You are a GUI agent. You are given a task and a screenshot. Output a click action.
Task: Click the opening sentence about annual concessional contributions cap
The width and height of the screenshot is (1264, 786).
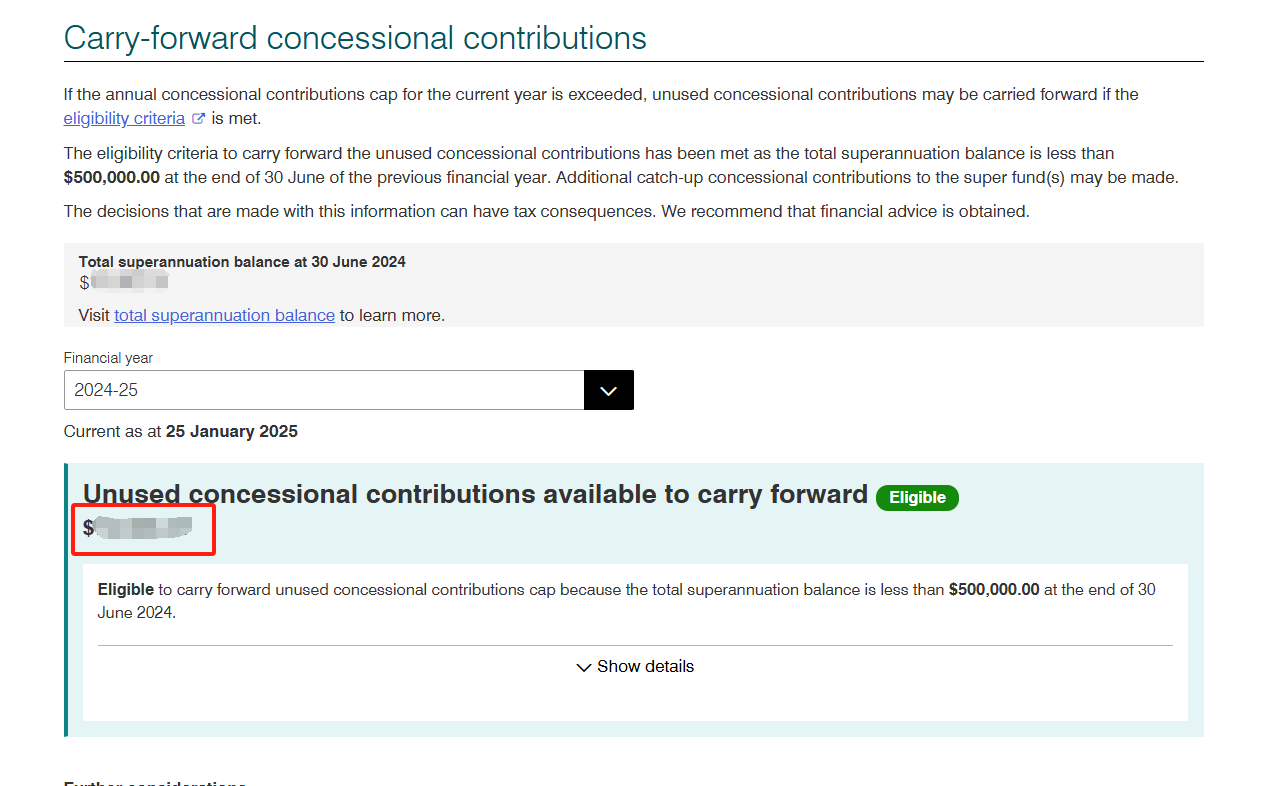click(x=601, y=95)
